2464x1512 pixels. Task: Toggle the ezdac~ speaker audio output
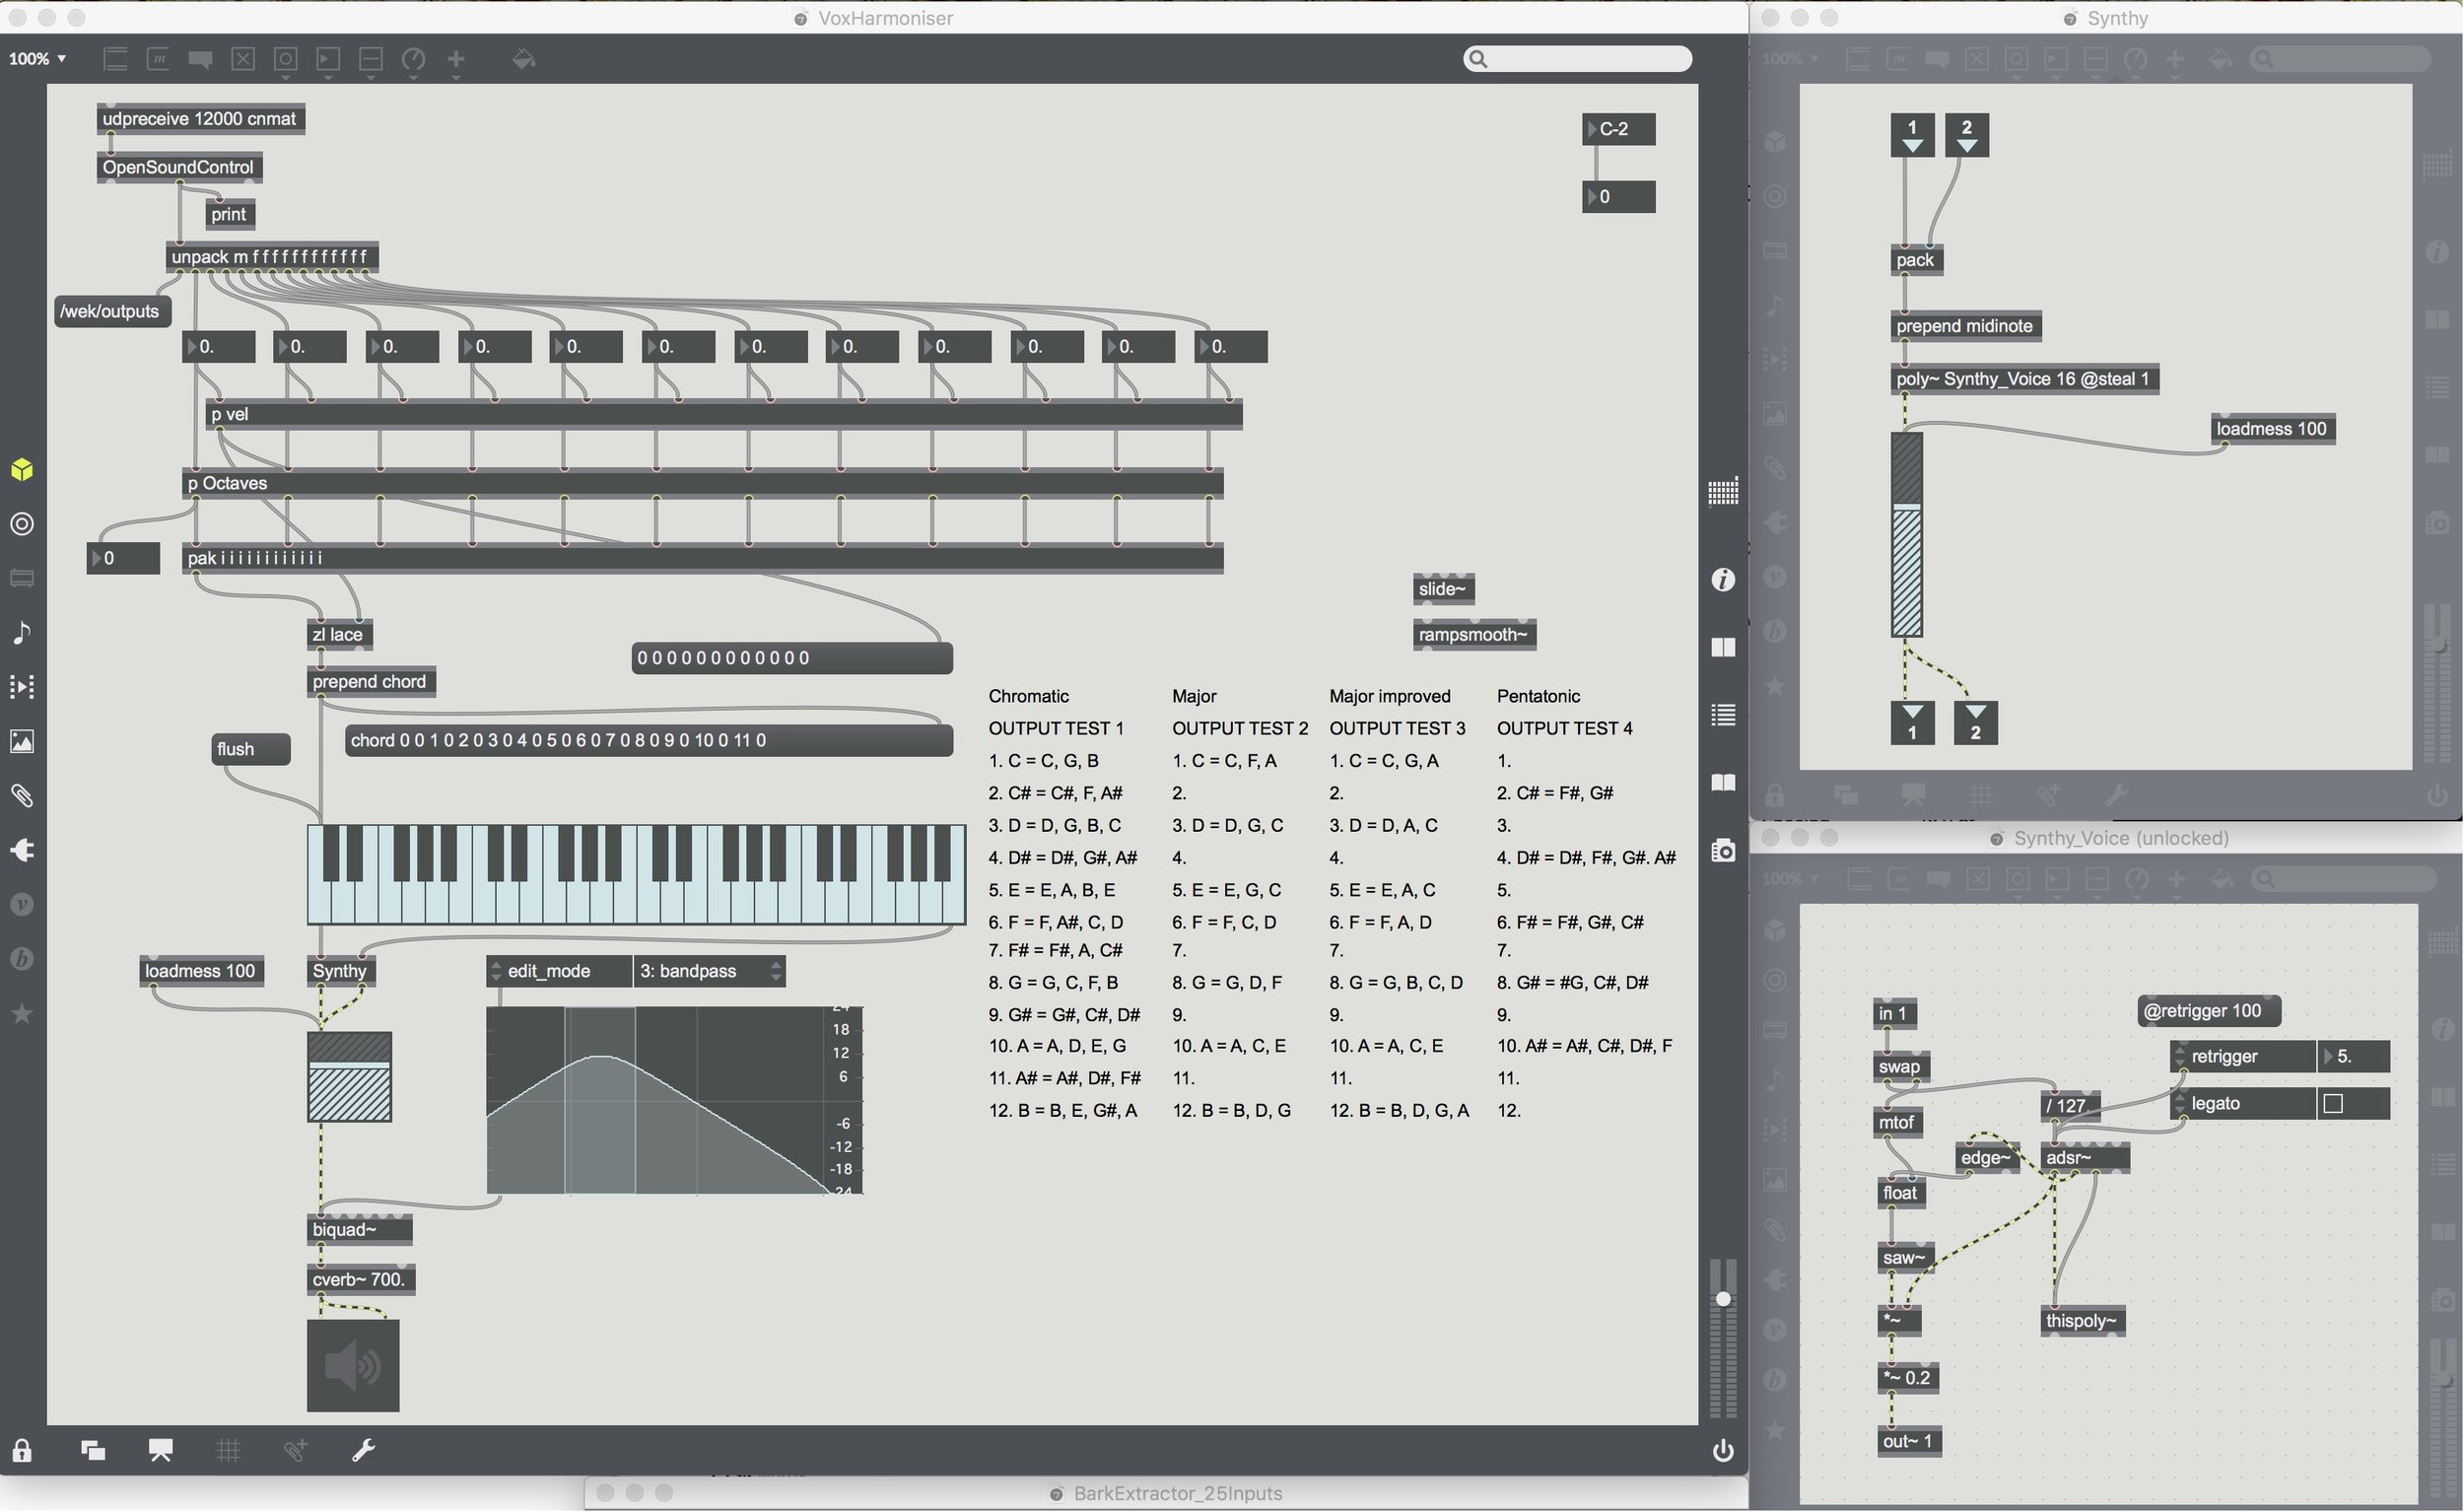pyautogui.click(x=353, y=1366)
